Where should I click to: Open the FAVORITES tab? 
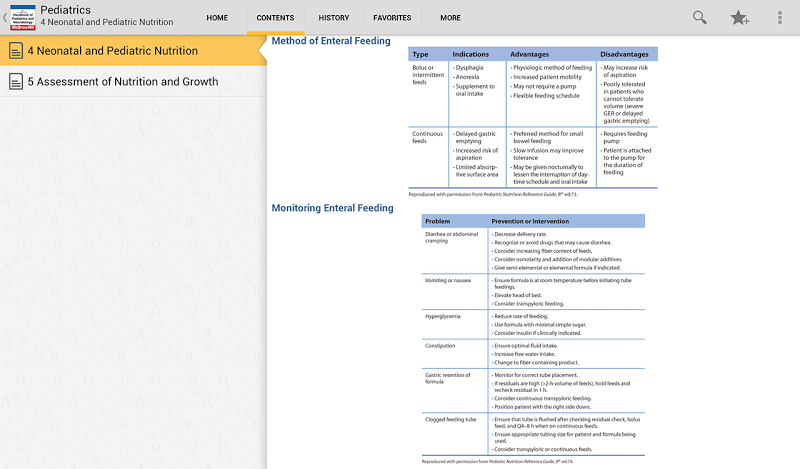tap(392, 18)
